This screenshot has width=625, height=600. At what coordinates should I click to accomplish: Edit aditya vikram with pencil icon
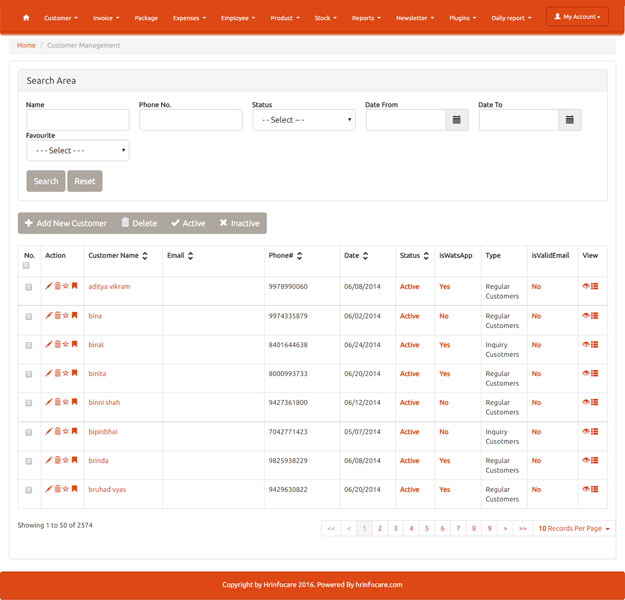[49, 286]
